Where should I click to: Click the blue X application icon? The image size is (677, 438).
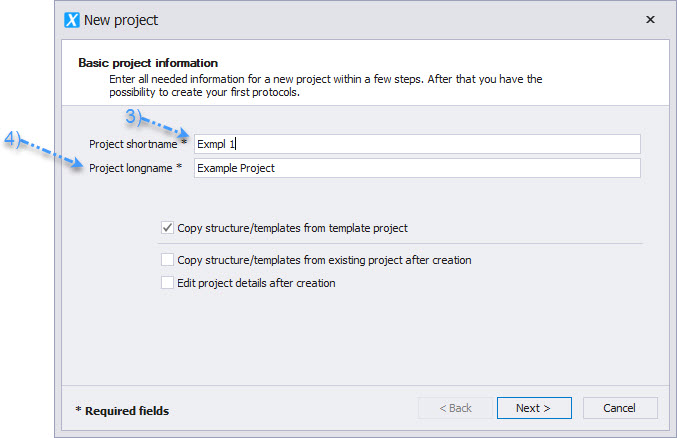(72, 20)
